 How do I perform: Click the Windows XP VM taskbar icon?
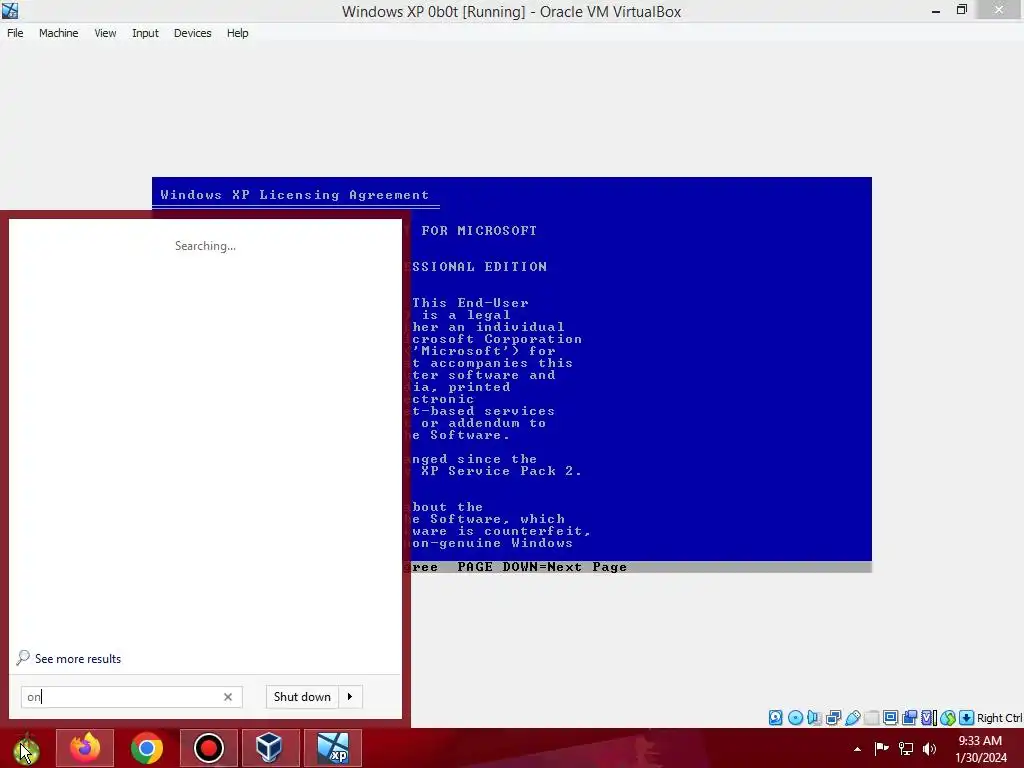pos(332,748)
